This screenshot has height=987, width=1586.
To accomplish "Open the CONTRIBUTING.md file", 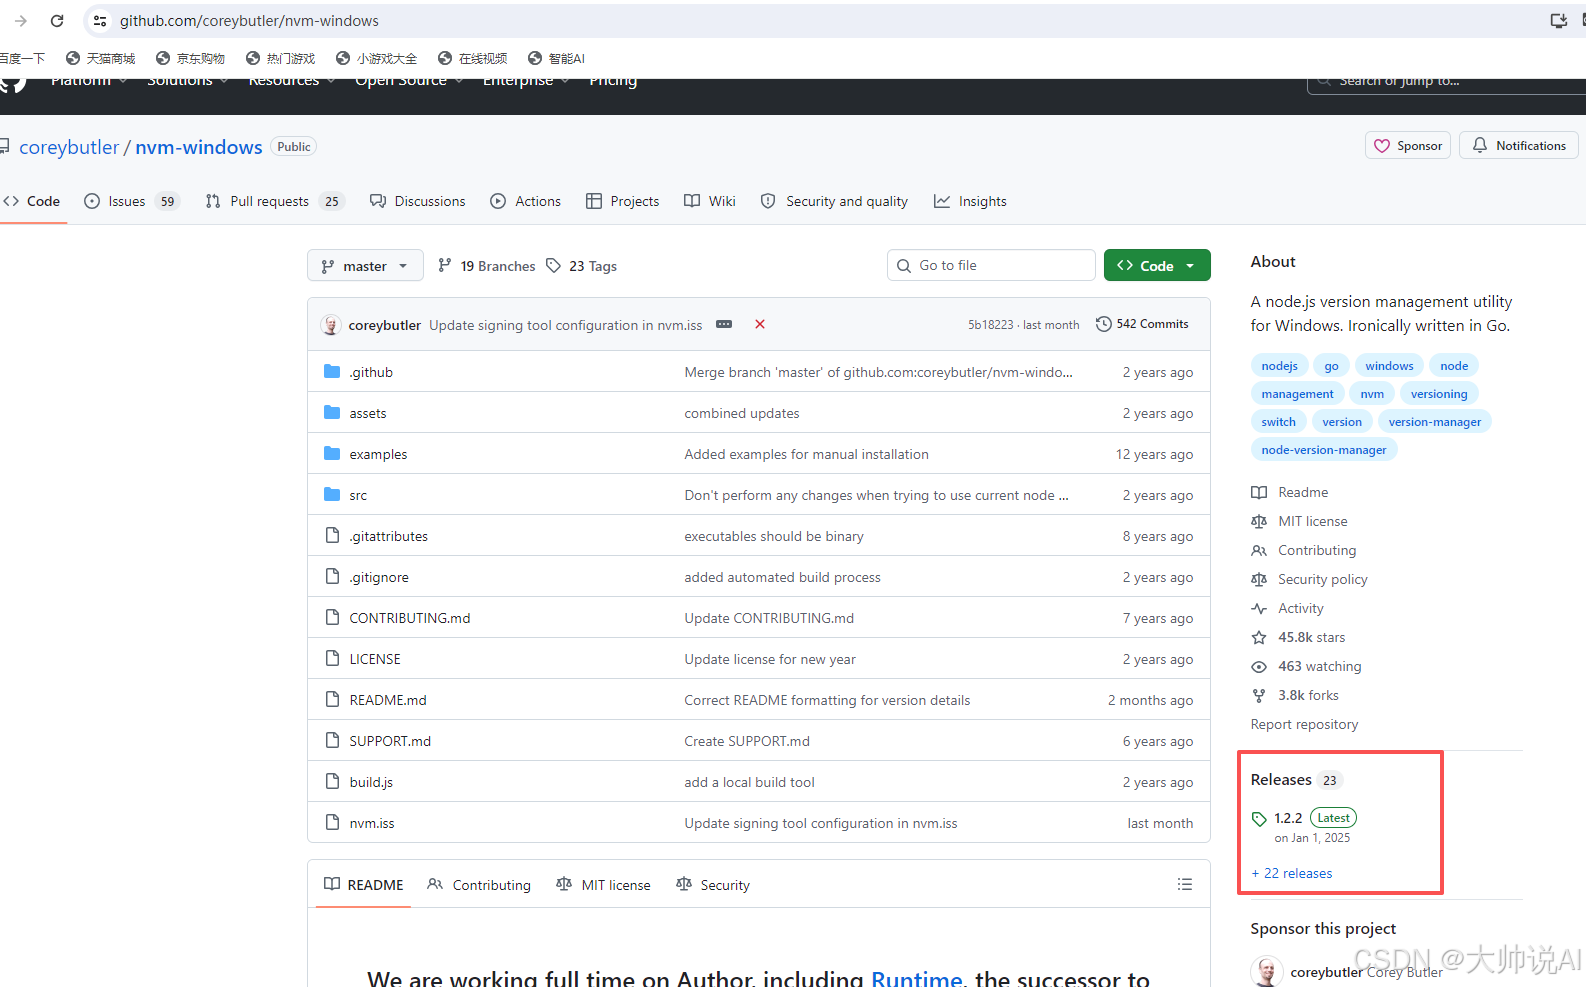I will (410, 618).
